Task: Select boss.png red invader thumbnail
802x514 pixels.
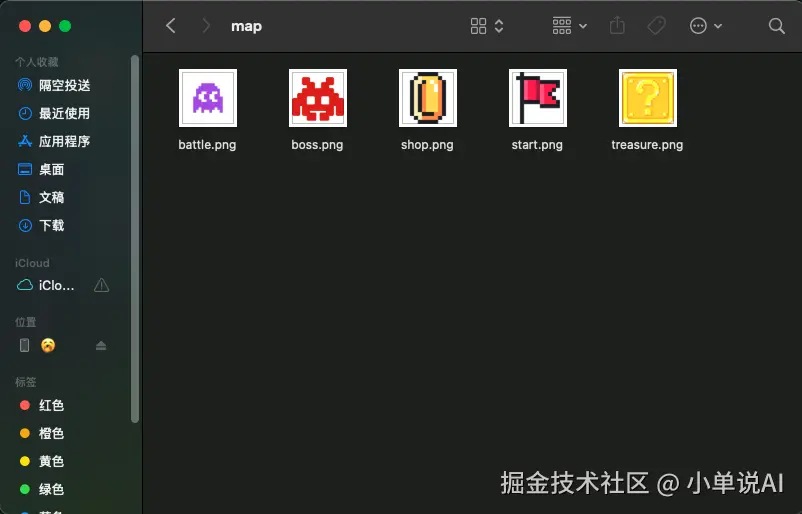Action: tap(318, 98)
